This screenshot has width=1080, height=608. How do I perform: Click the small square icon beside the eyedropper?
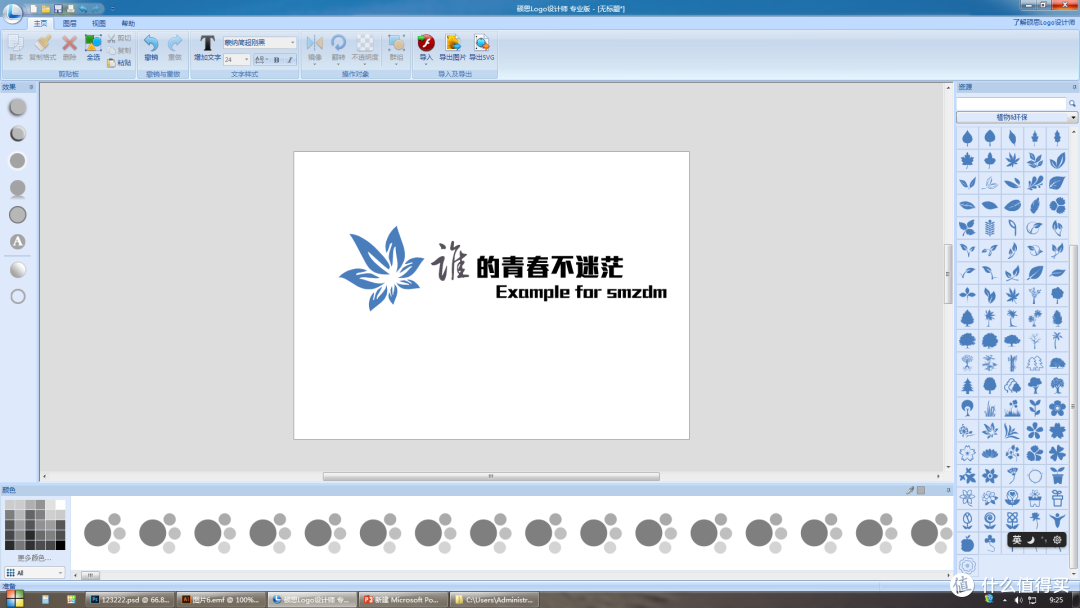click(x=921, y=490)
